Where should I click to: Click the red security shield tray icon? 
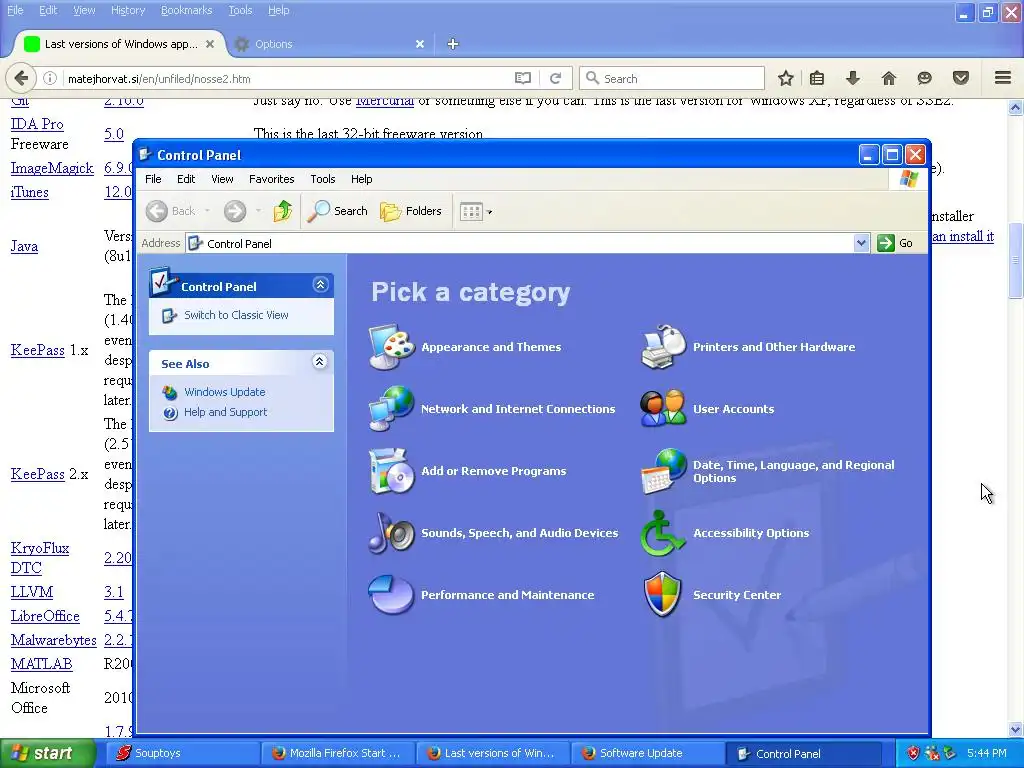pos(914,754)
